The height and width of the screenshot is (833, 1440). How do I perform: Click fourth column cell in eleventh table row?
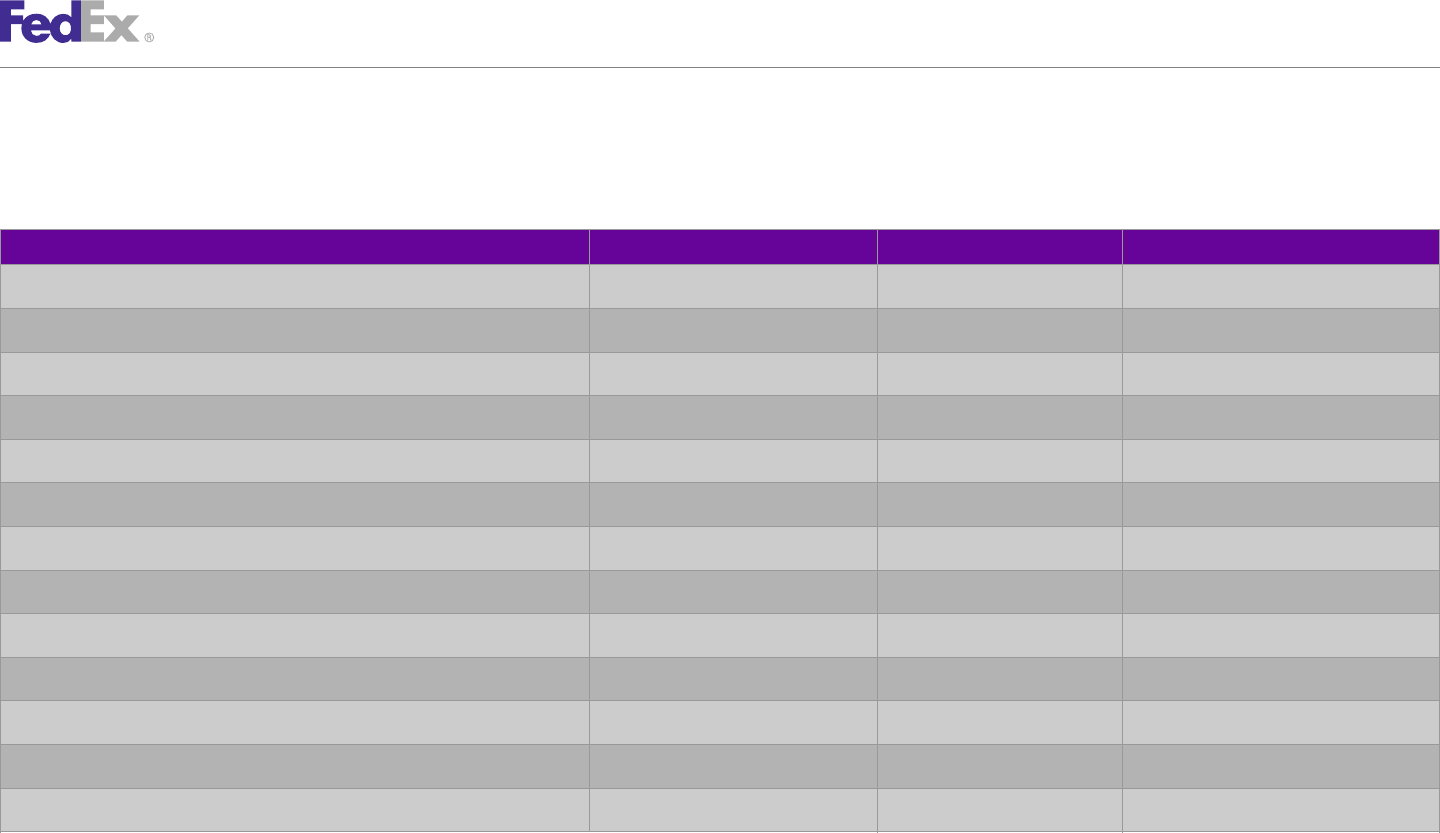(x=1281, y=722)
